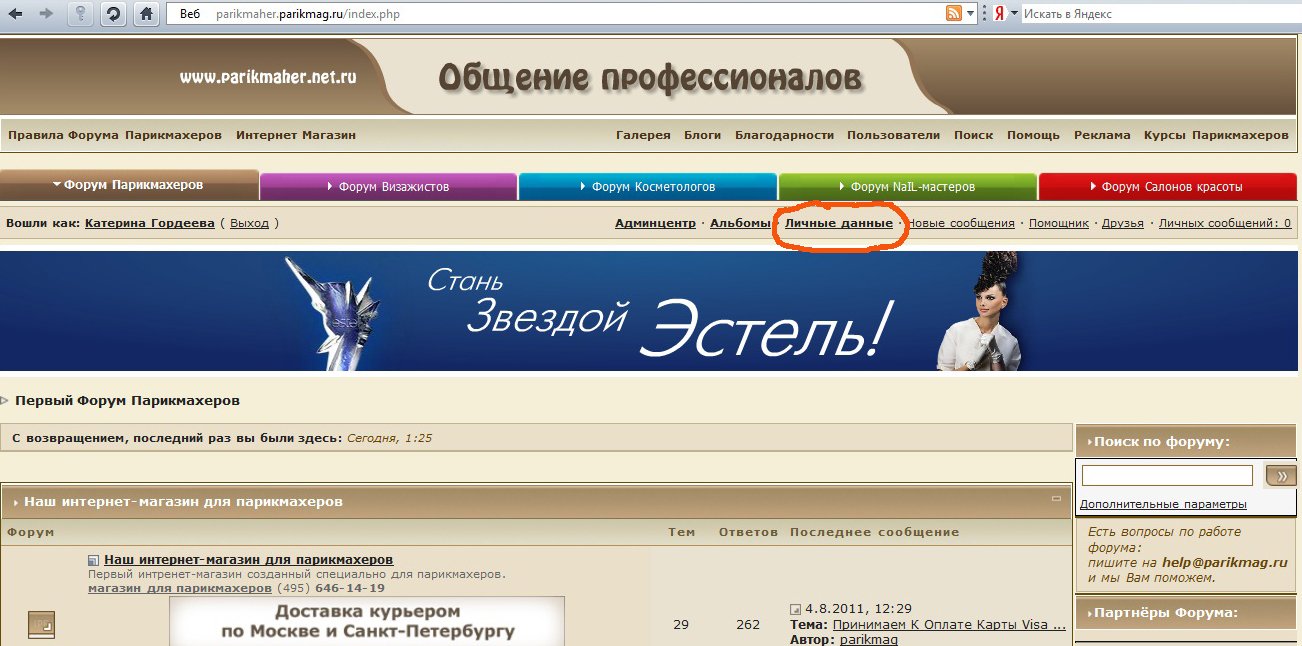Open thread Принимаем К Оплате Карты Visa

point(949,624)
